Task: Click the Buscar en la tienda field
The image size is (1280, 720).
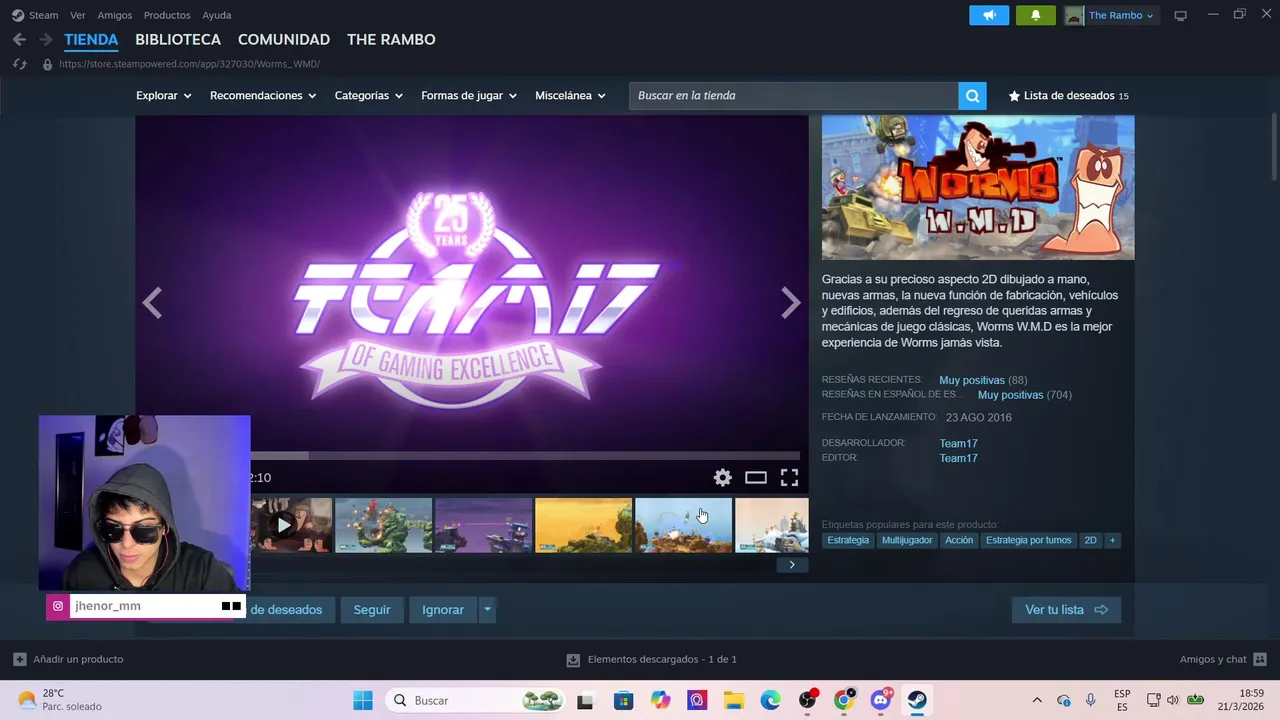Action: pos(794,96)
